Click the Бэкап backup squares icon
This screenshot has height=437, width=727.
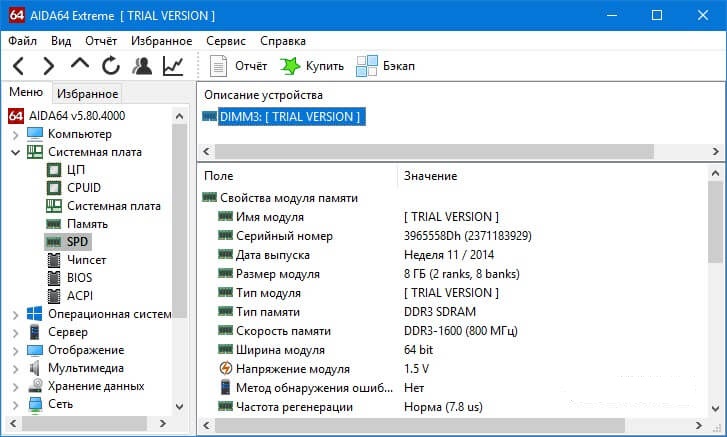coord(367,66)
